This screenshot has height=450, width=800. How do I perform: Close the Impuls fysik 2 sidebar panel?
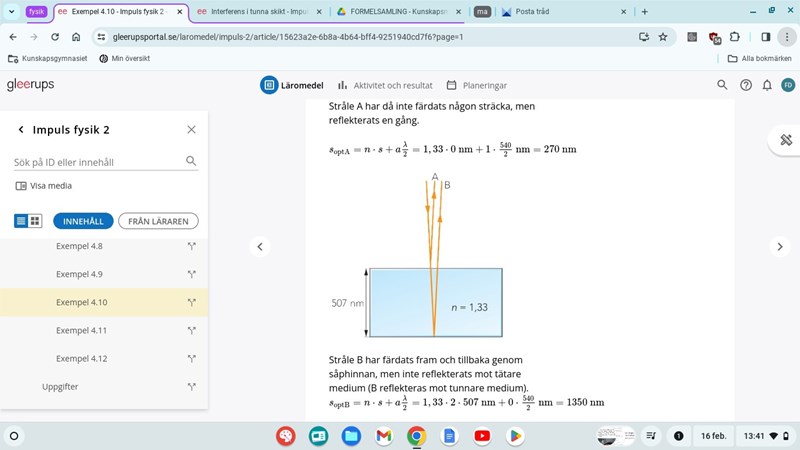(192, 130)
